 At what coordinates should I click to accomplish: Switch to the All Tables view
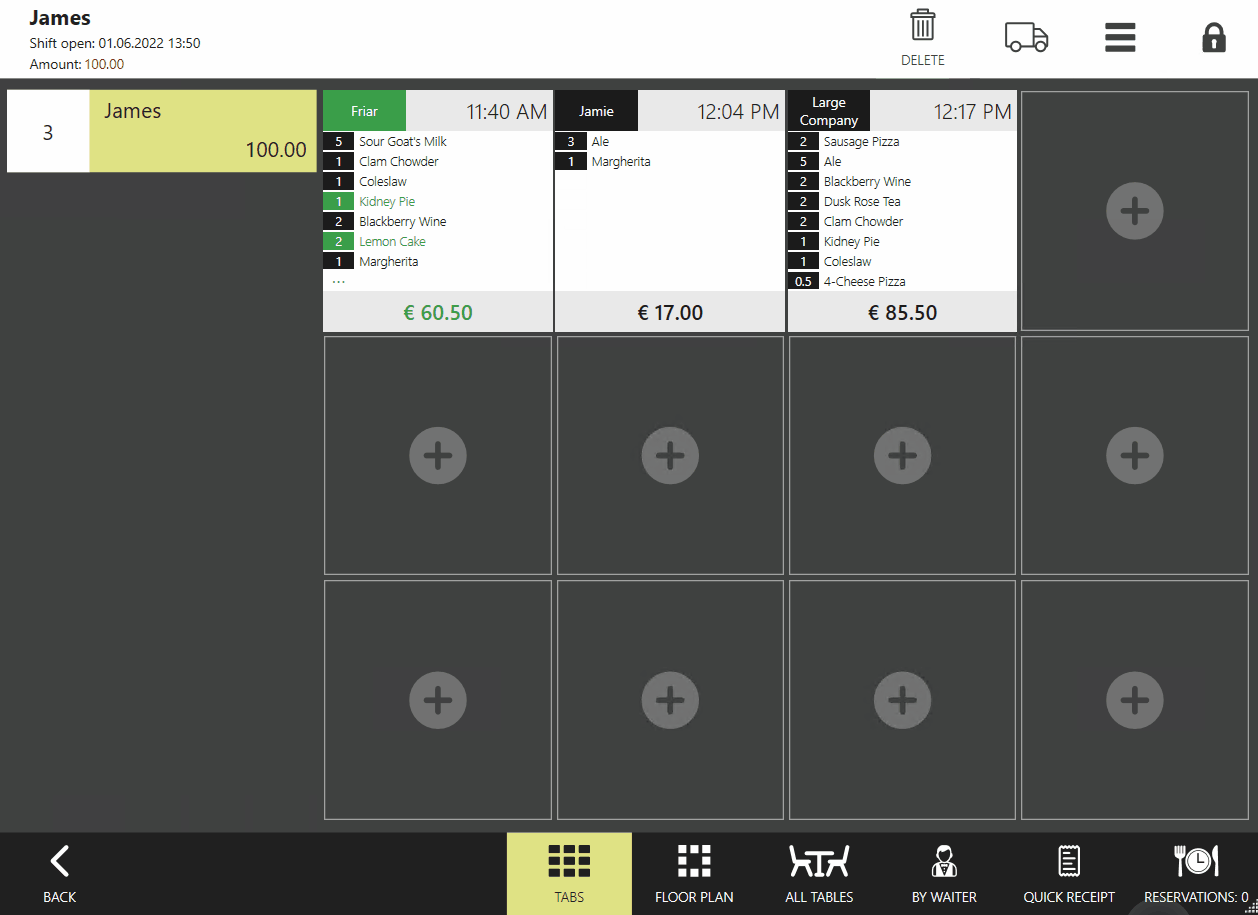[x=819, y=873]
